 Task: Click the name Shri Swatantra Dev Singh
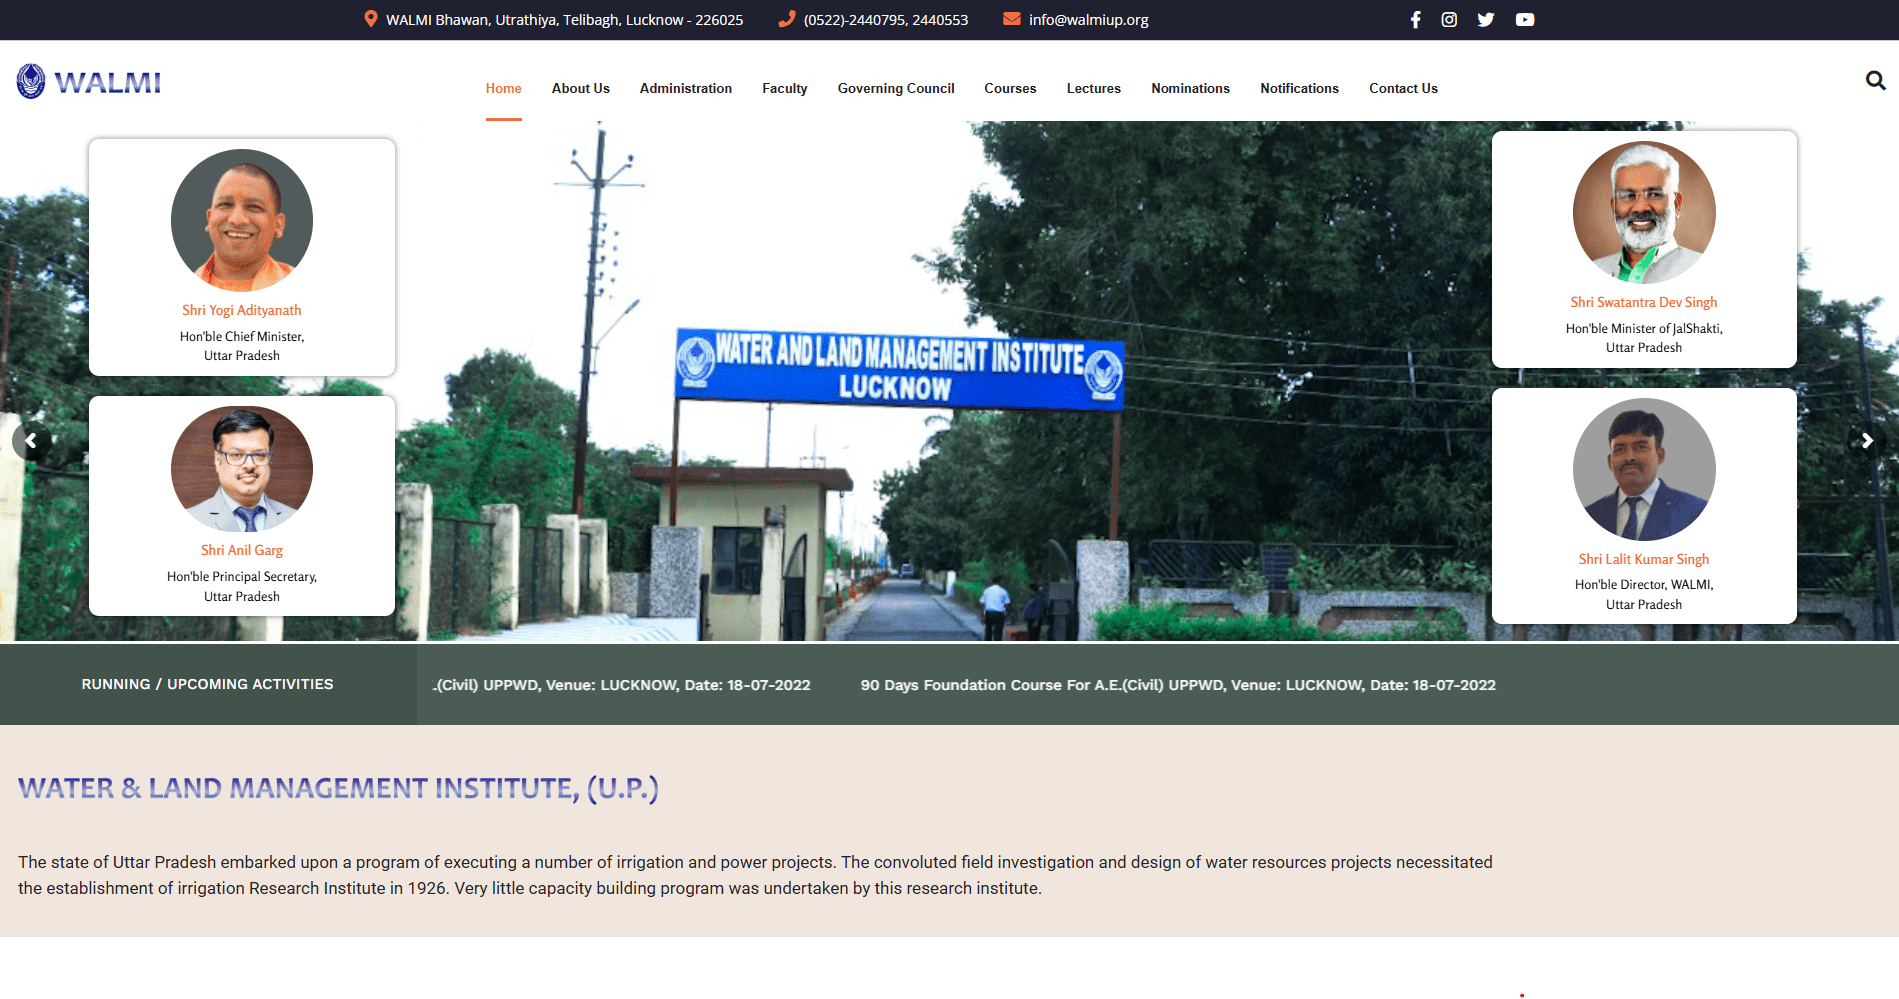[x=1644, y=302]
